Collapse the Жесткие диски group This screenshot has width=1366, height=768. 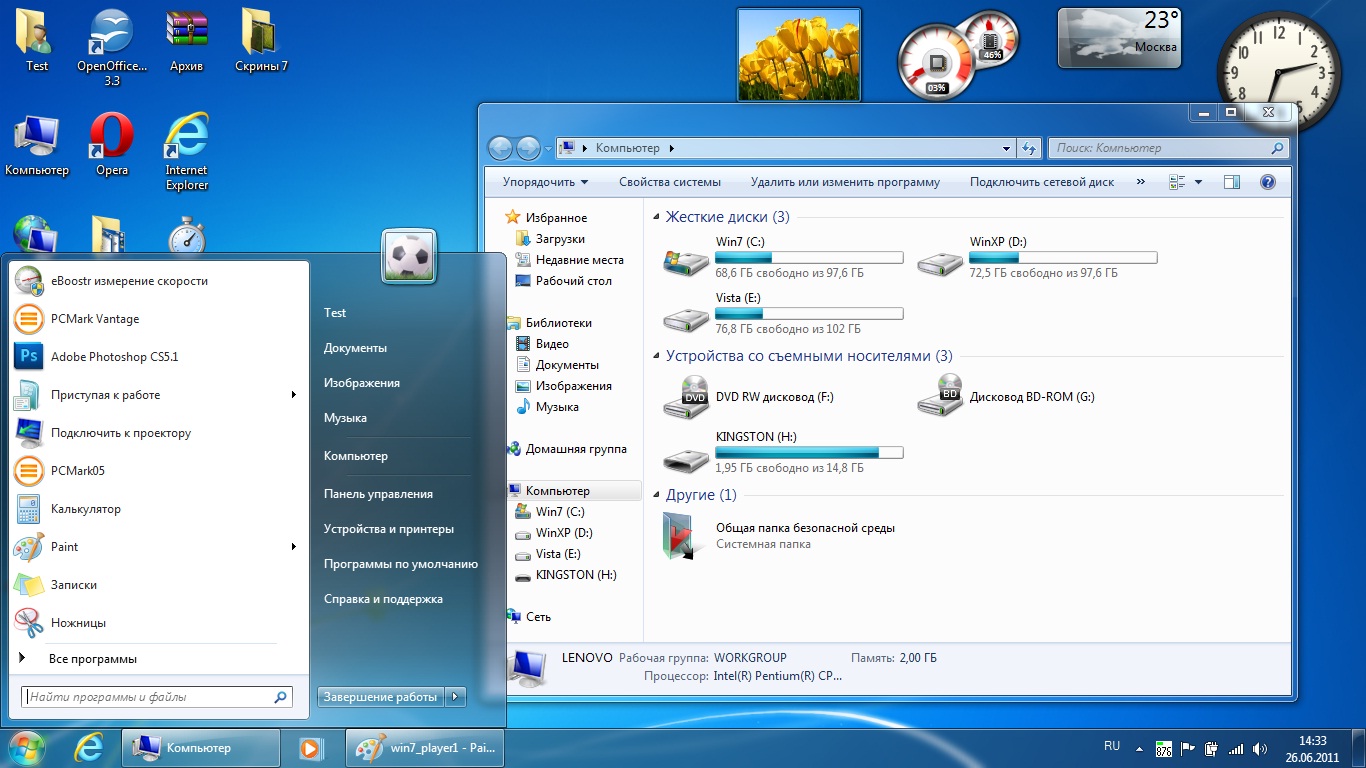tap(656, 217)
